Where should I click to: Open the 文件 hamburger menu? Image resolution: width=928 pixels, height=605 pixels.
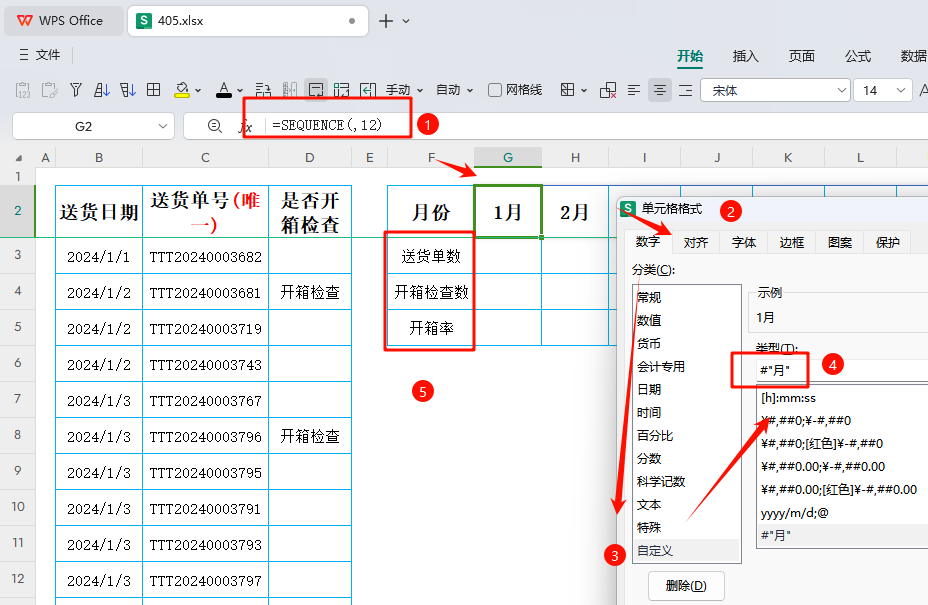(x=40, y=55)
